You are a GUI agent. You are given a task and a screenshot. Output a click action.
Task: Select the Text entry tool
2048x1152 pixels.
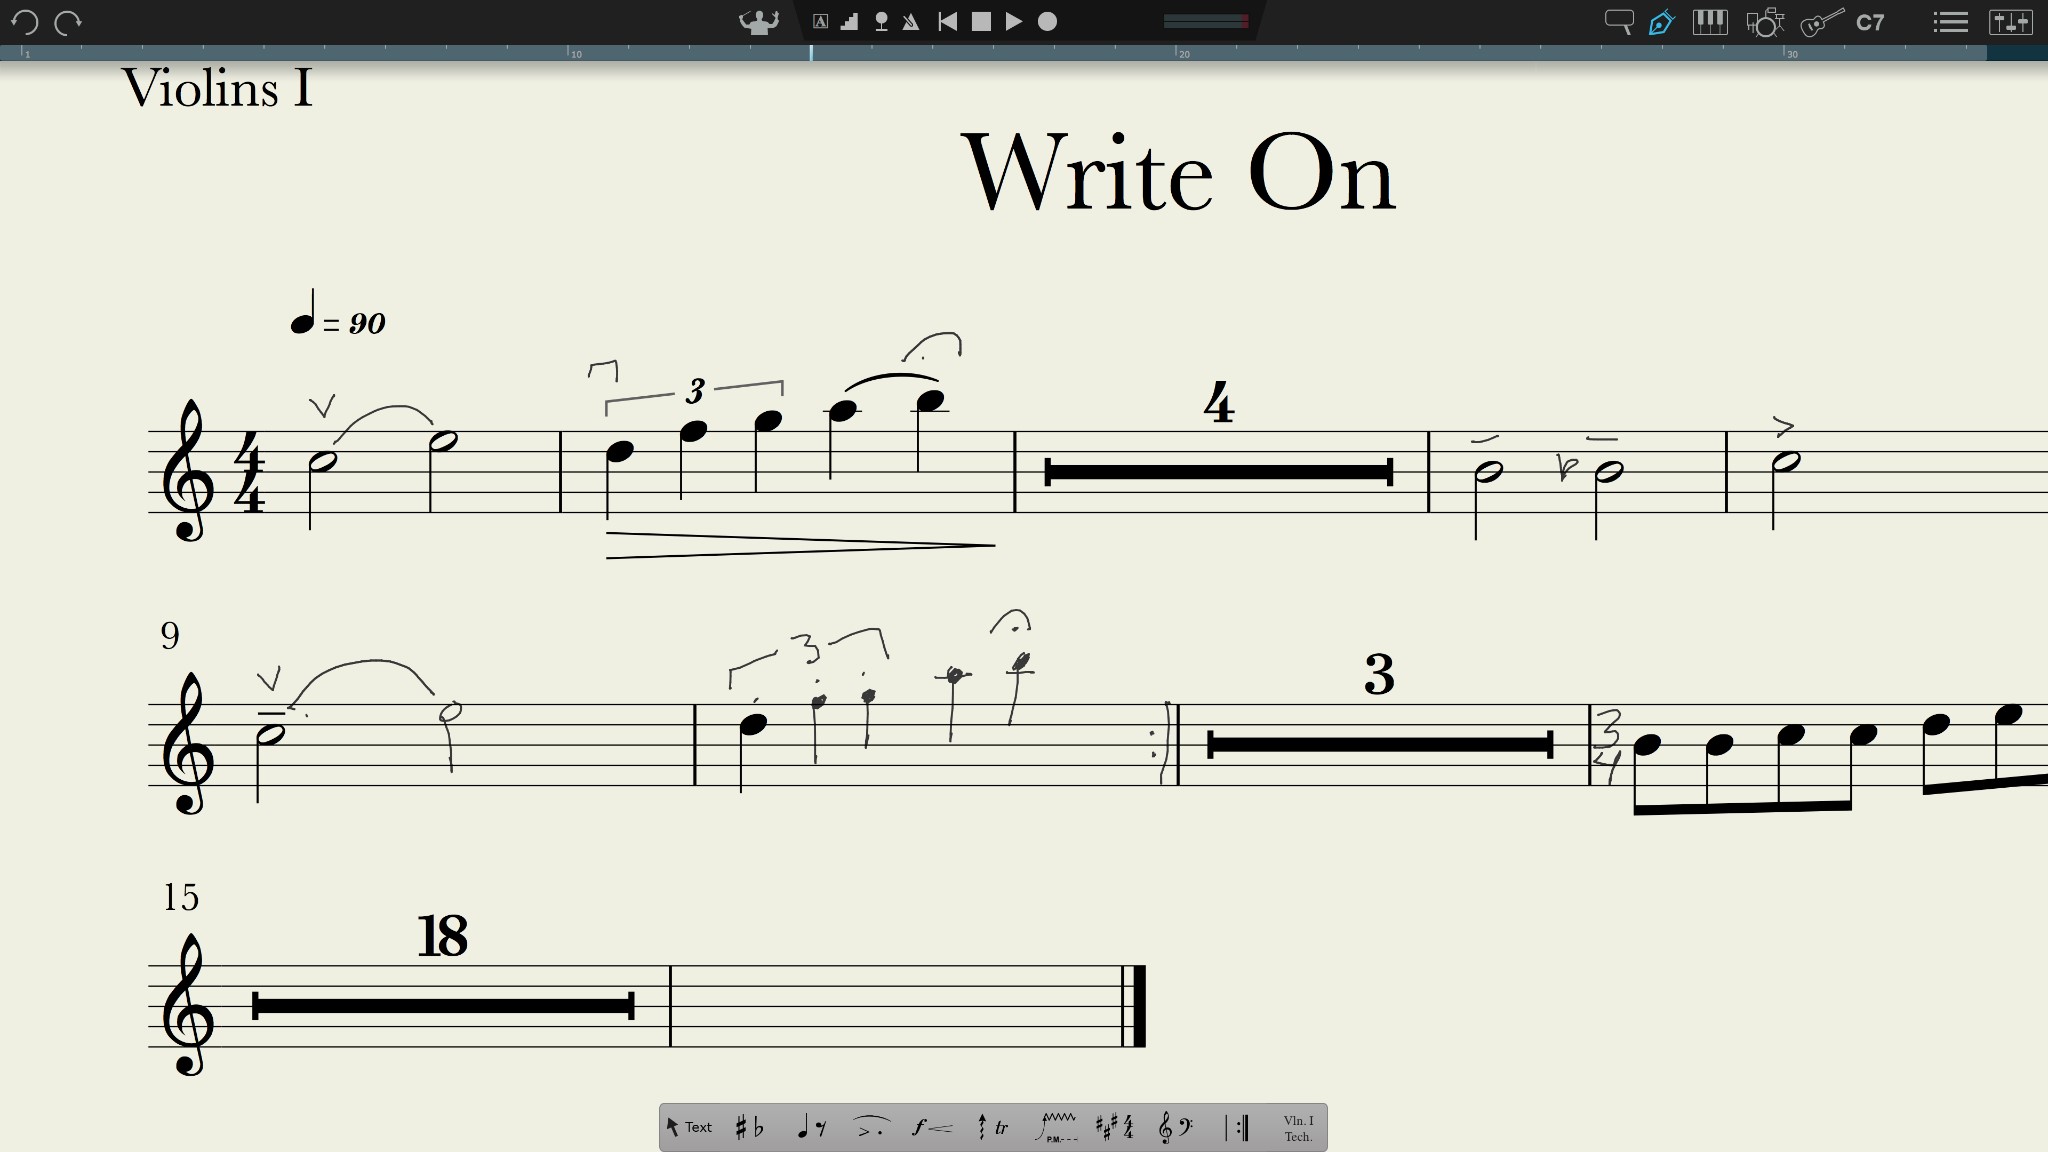pyautogui.click(x=691, y=1127)
